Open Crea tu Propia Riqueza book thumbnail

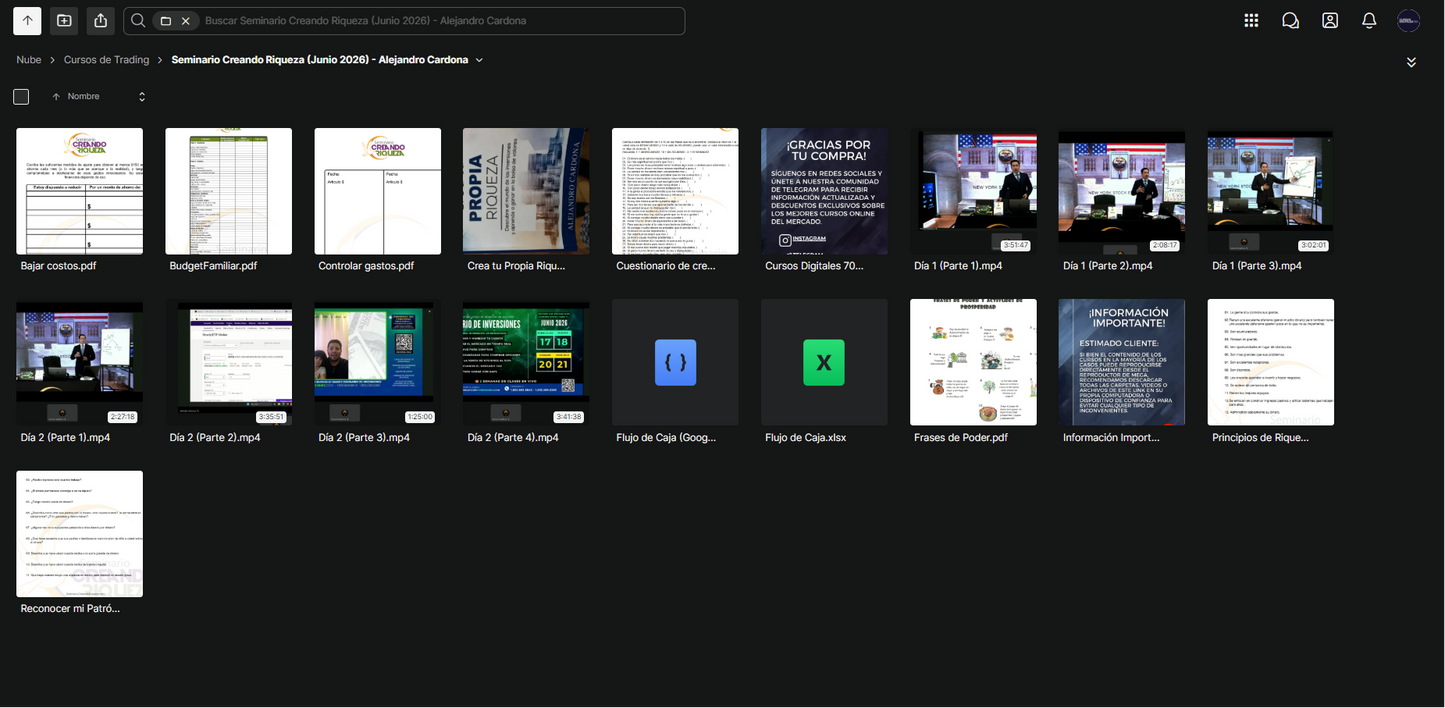tap(526, 191)
